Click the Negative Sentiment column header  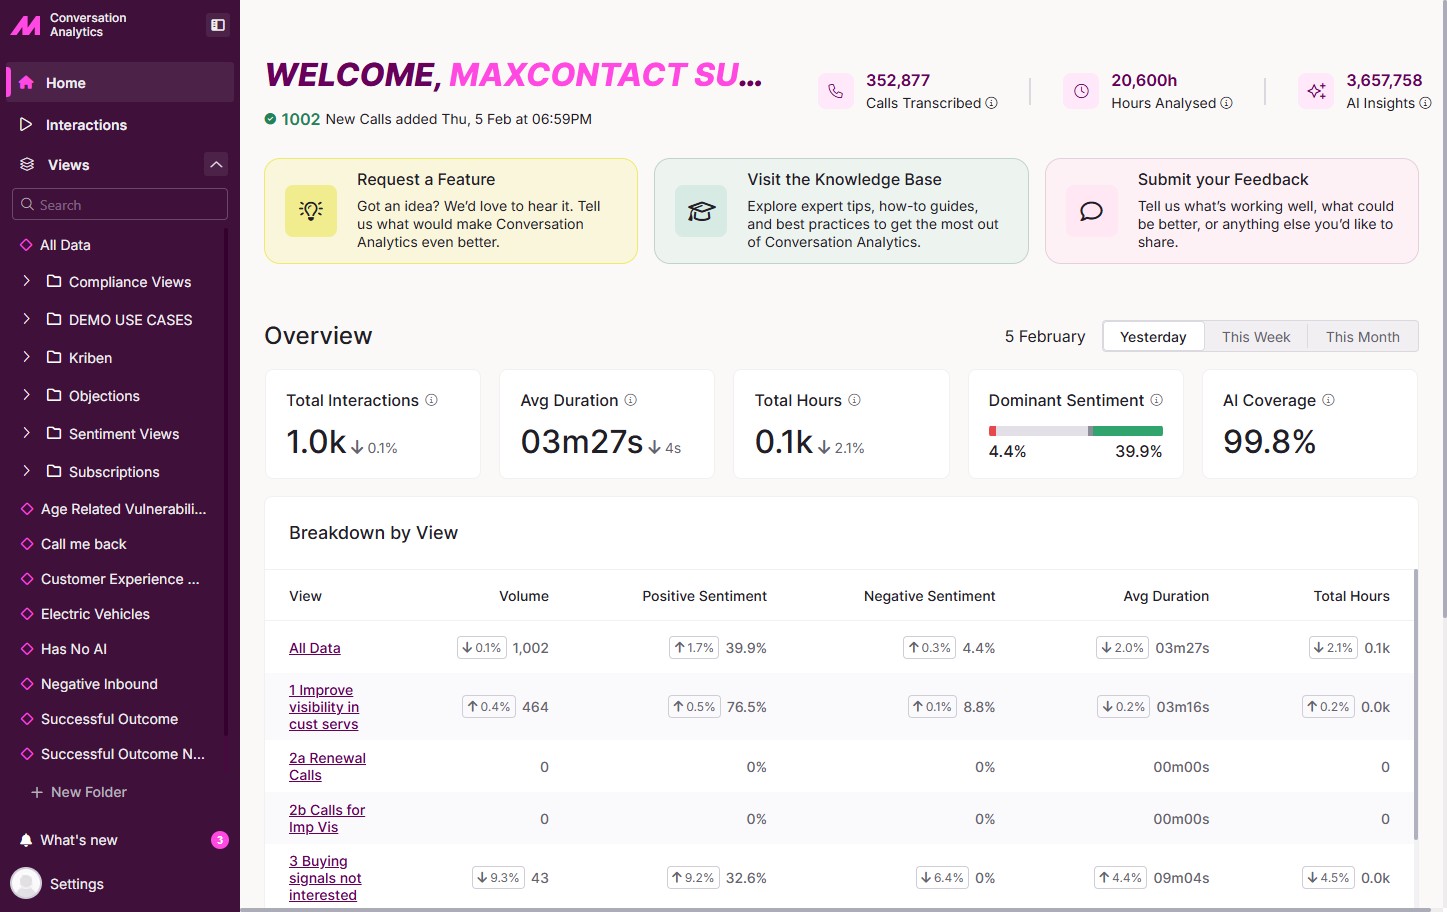[x=929, y=596]
